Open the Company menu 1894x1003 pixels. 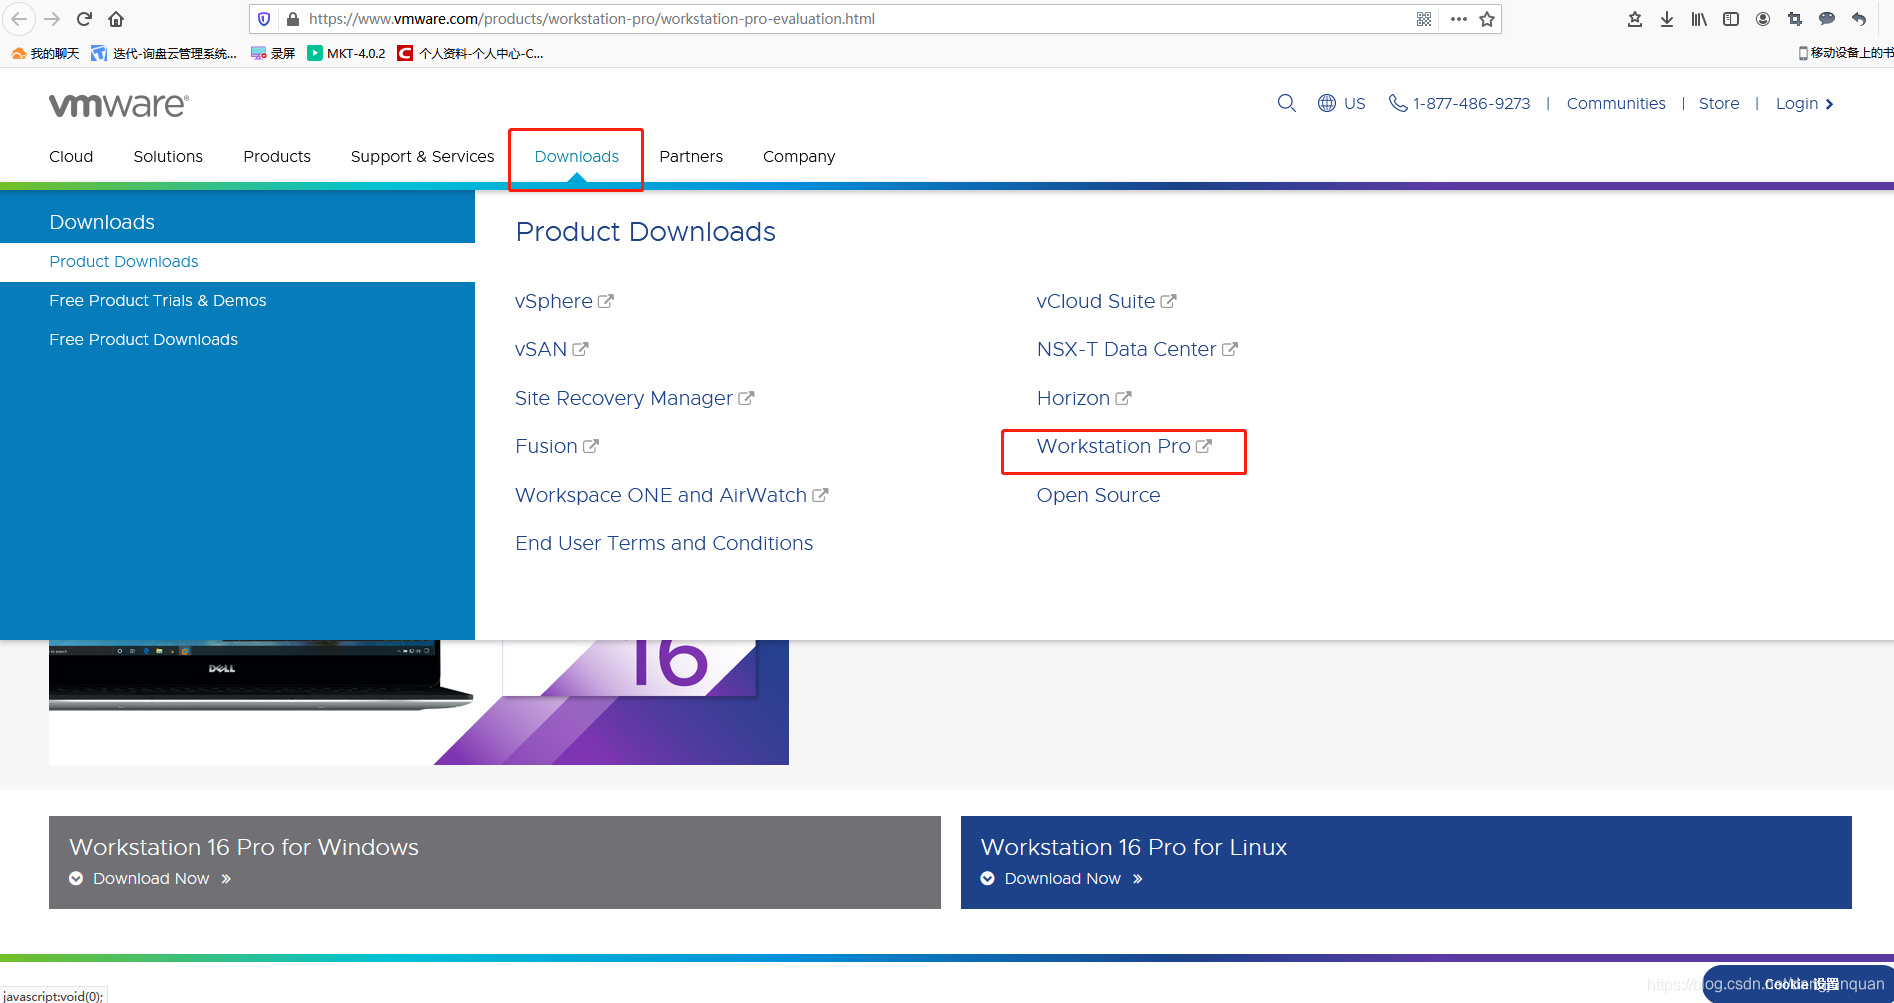799,156
